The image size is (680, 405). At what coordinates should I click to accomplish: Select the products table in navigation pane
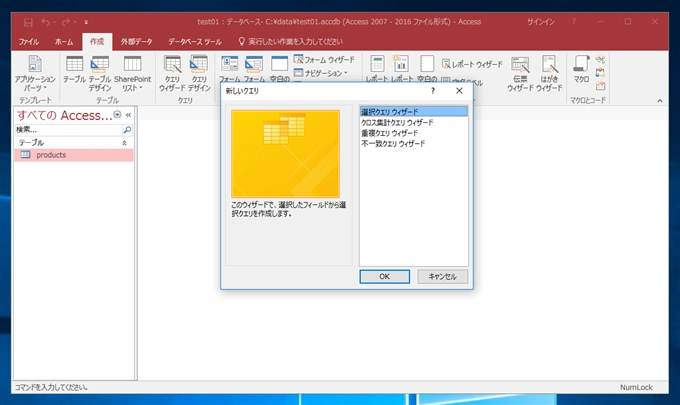pos(74,155)
